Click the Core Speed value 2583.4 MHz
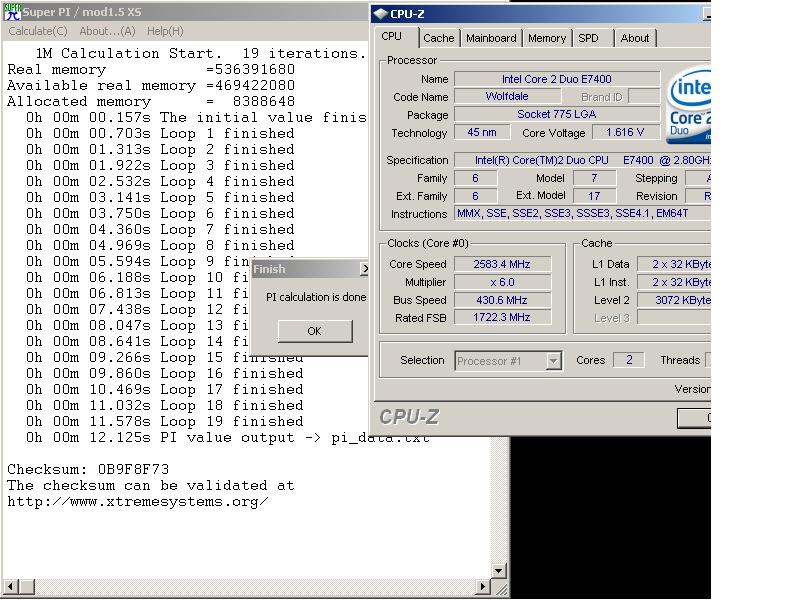 tap(502, 264)
